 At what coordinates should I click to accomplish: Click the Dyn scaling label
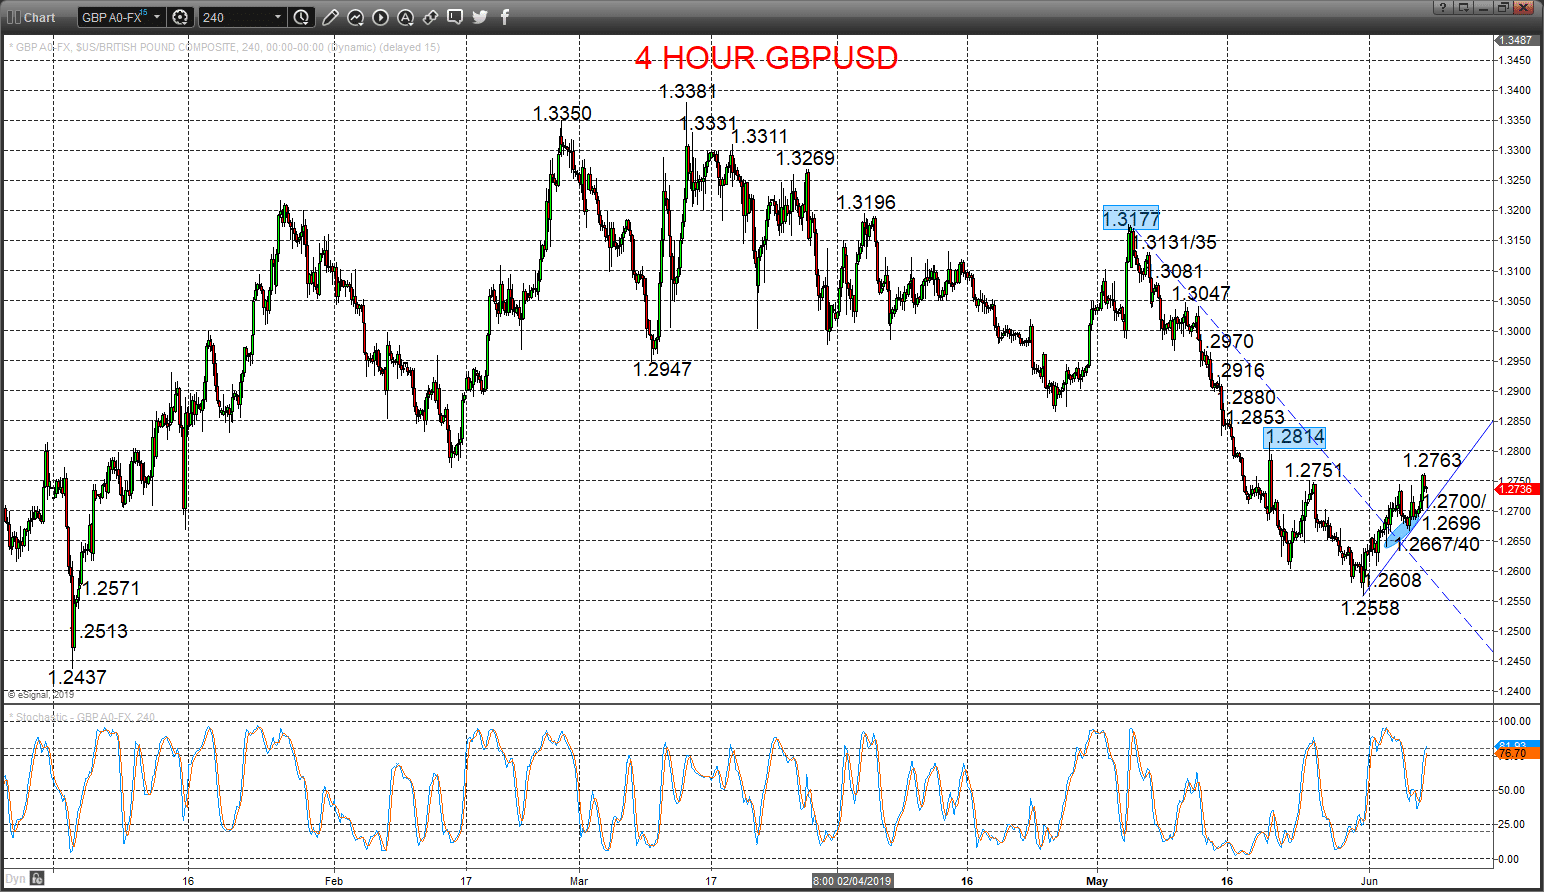pyautogui.click(x=16, y=879)
